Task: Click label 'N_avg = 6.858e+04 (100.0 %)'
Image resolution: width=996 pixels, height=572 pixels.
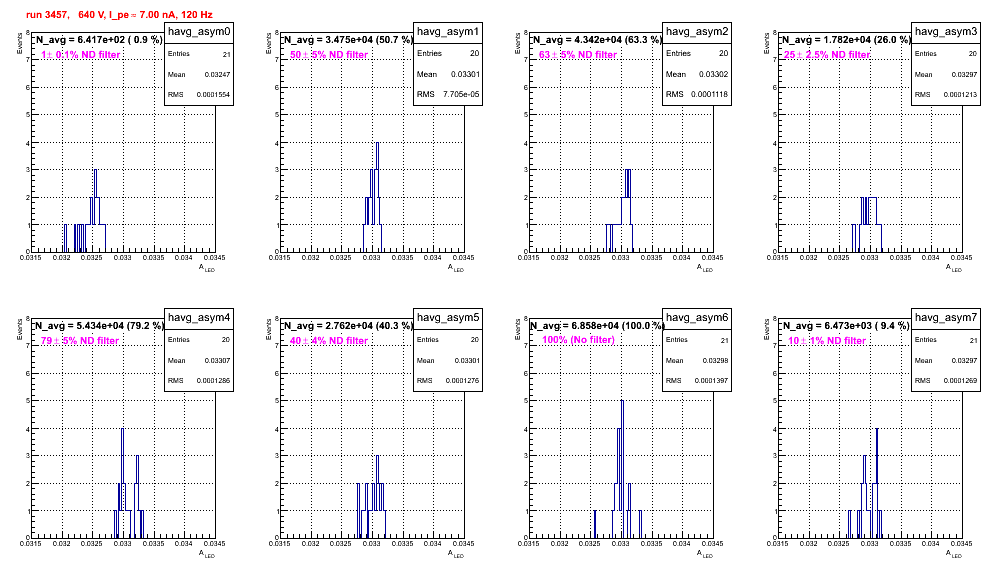Action: 598,326
